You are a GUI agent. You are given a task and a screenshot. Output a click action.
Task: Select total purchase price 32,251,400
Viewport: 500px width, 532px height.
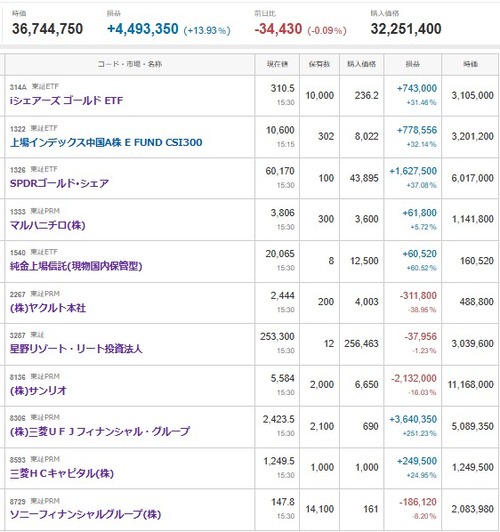tap(406, 29)
